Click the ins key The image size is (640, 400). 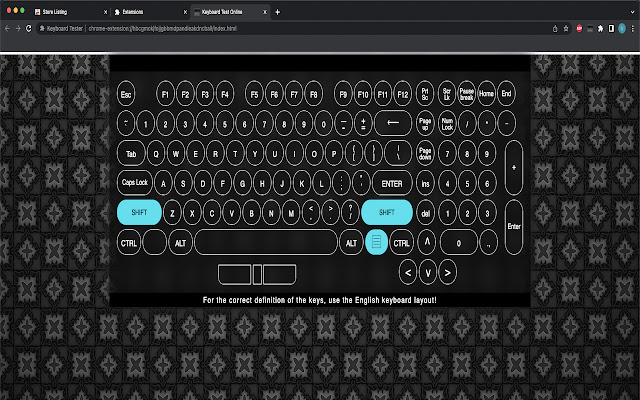pyautogui.click(x=425, y=183)
